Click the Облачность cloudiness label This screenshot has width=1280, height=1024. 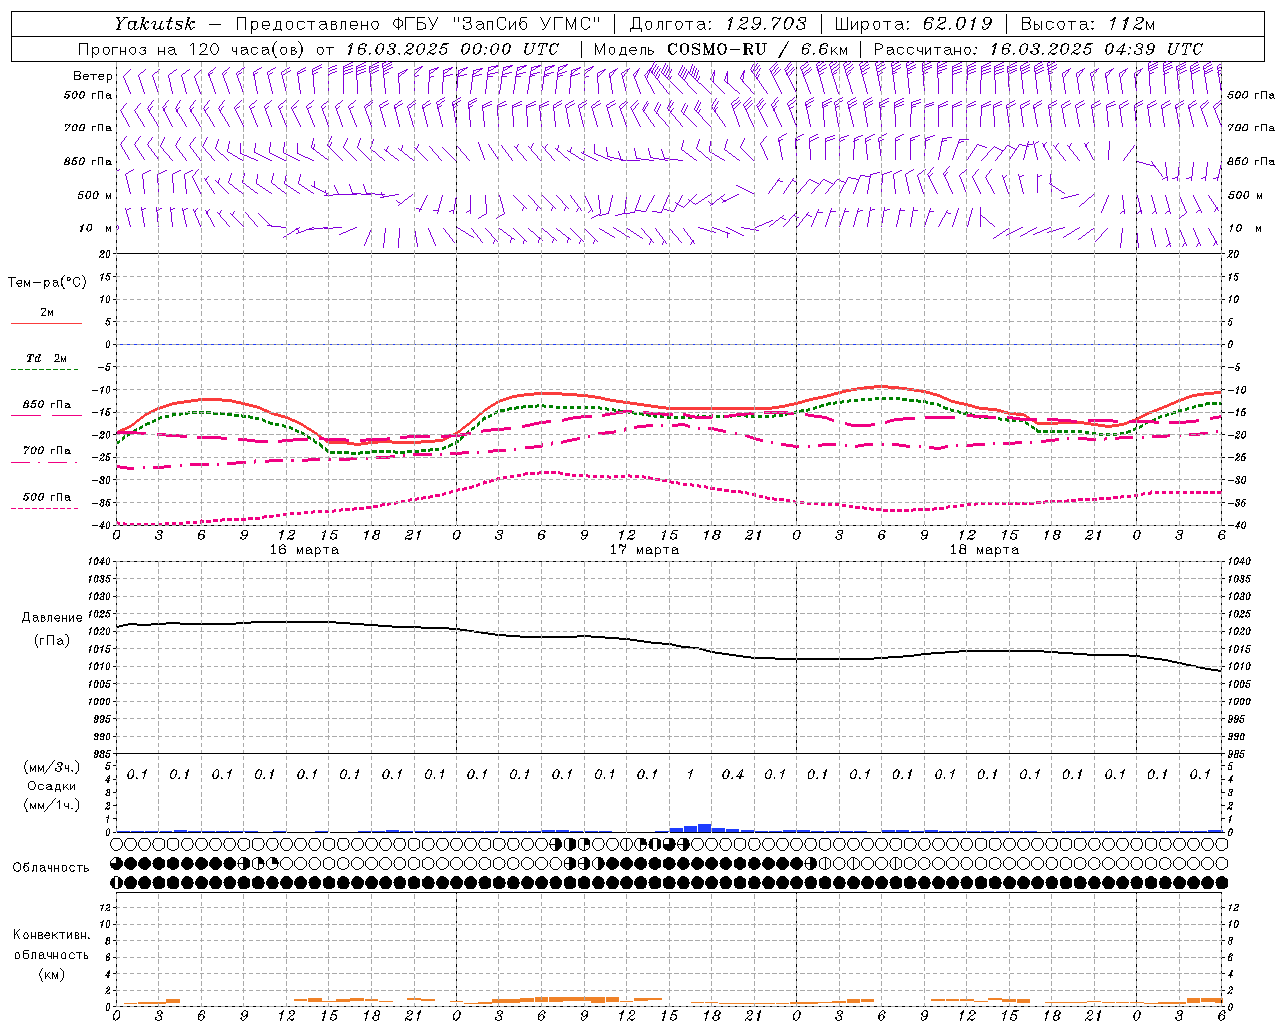coord(51,868)
